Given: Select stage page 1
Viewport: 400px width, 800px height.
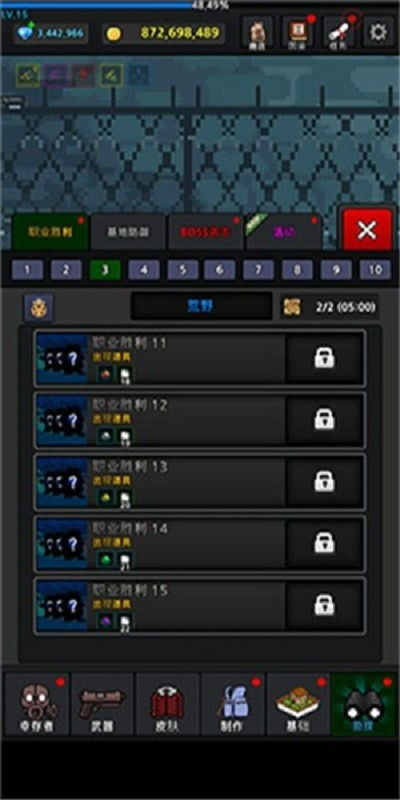Looking at the screenshot, I should coord(27,270).
